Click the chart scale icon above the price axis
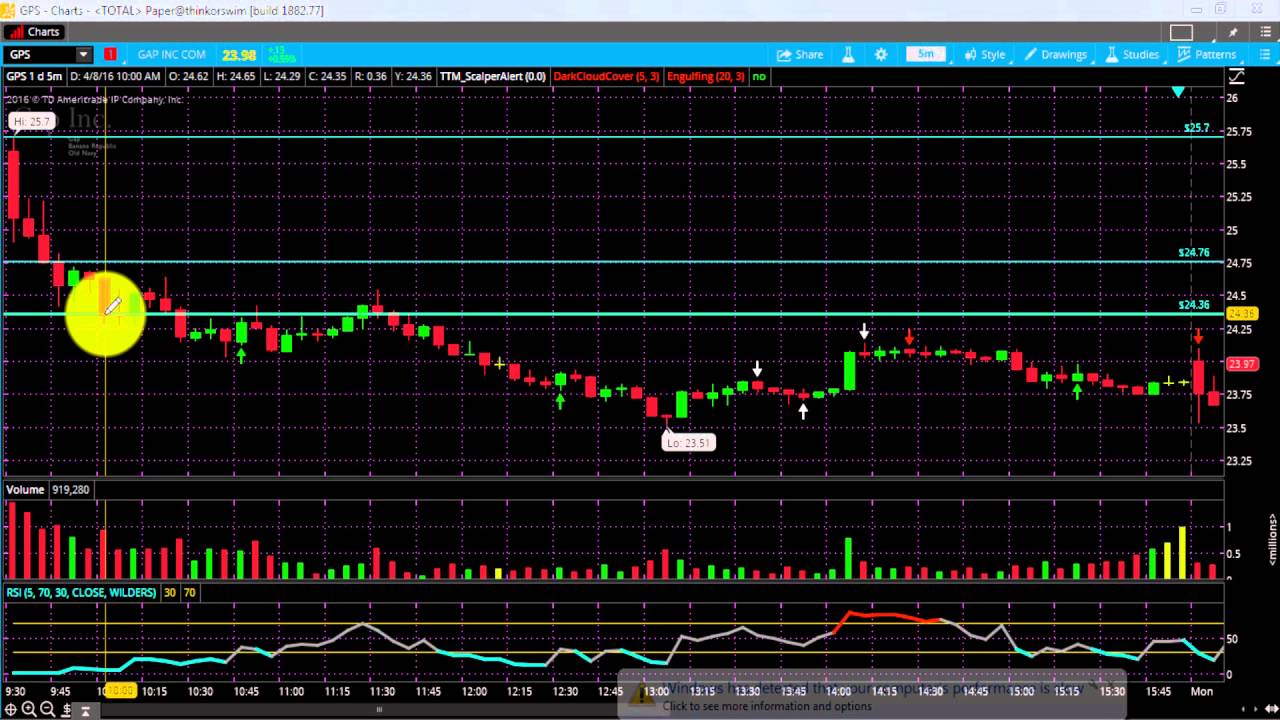The image size is (1280, 720). [x=1237, y=76]
